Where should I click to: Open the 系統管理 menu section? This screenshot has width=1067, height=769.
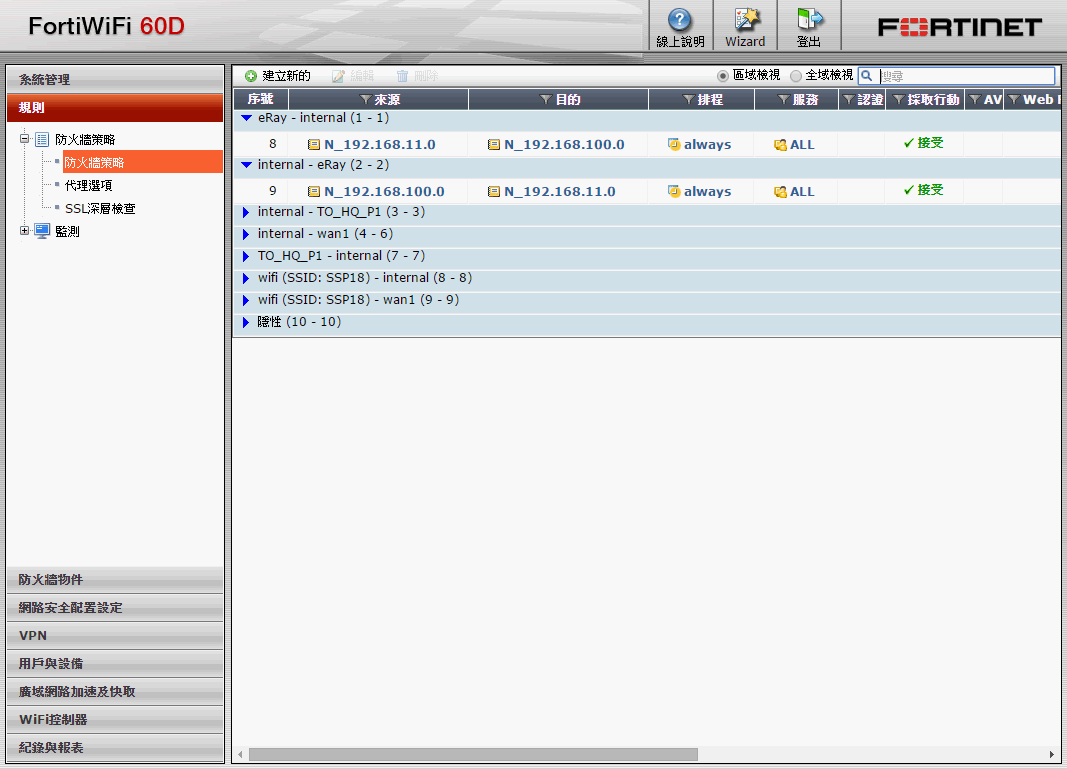[x=115, y=80]
